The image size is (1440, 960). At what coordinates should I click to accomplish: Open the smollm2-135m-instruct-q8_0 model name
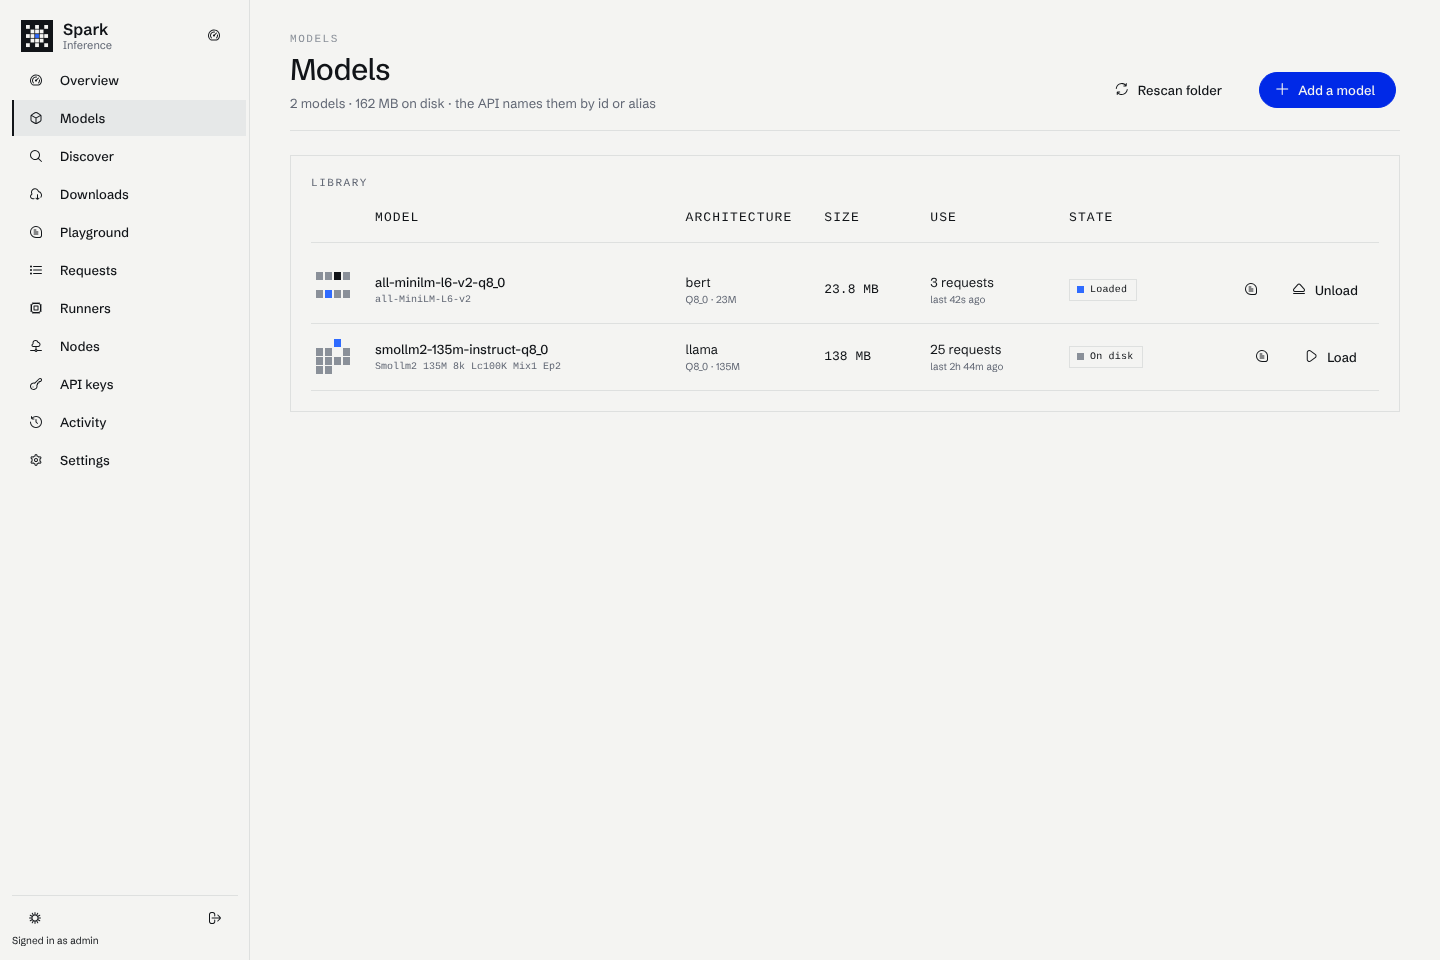coord(461,350)
